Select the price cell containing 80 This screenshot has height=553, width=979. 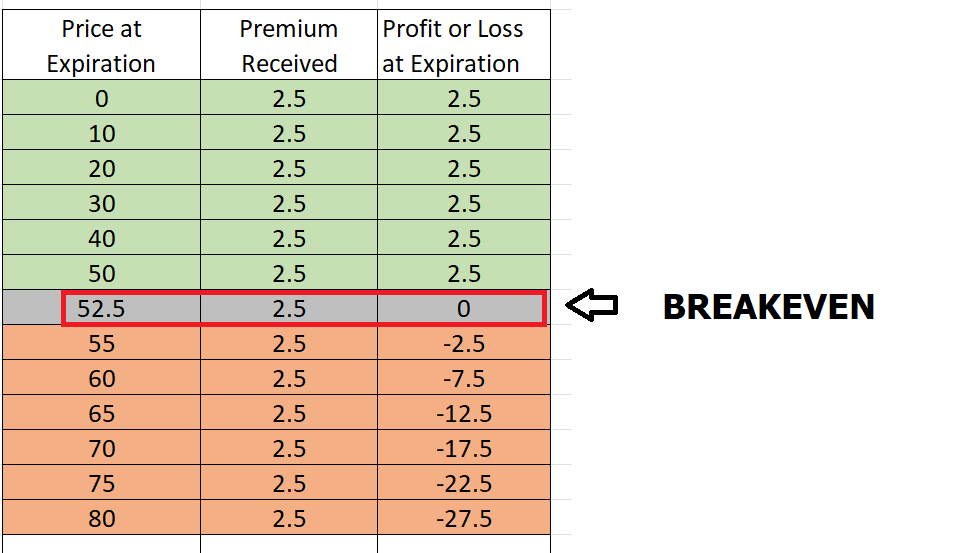click(101, 519)
